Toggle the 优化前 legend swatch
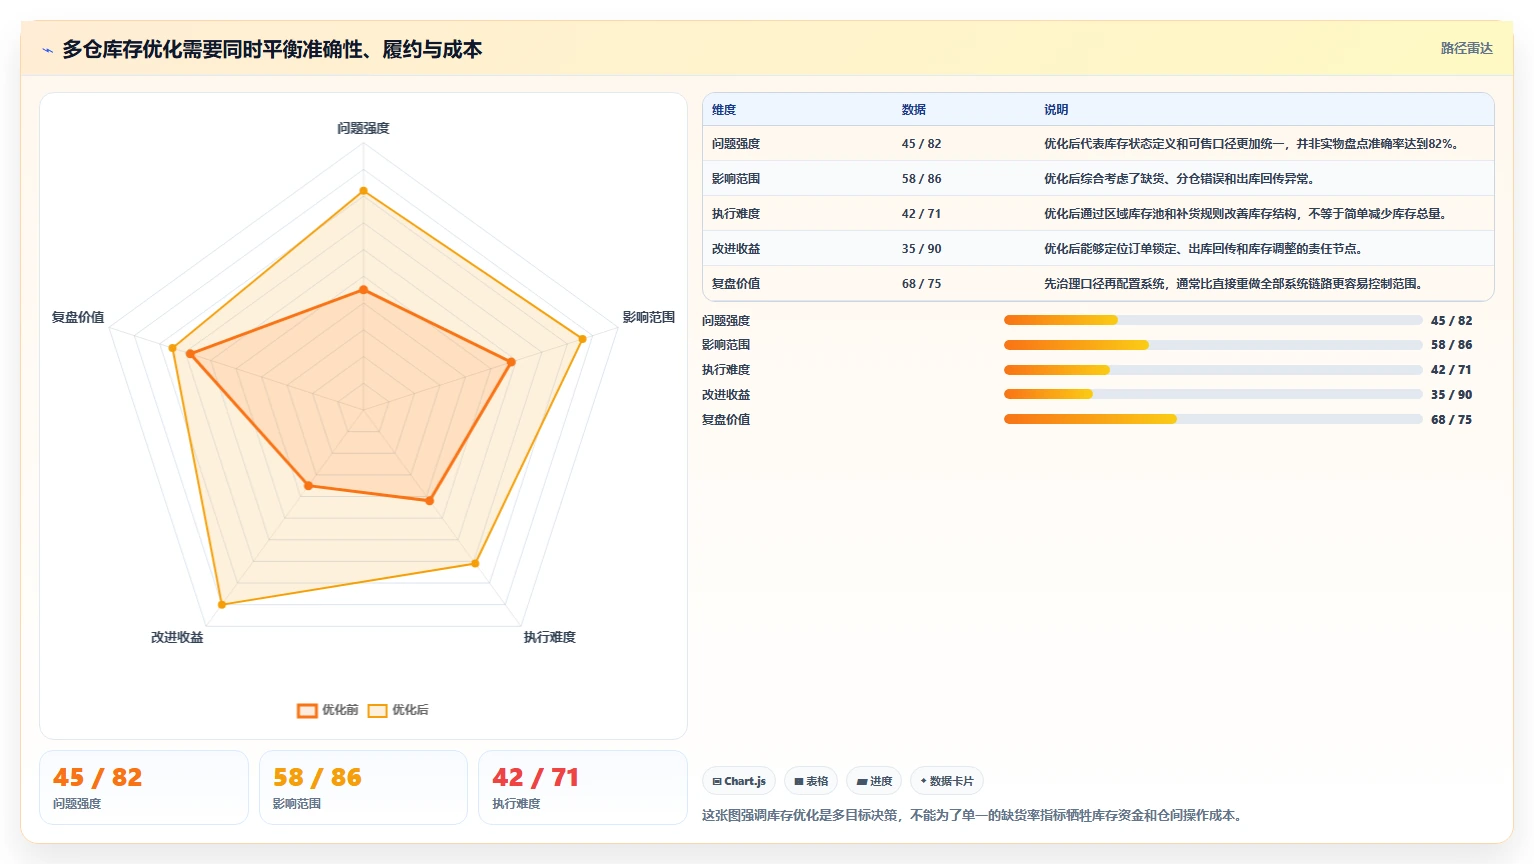Image resolution: width=1534 pixels, height=864 pixels. click(307, 711)
